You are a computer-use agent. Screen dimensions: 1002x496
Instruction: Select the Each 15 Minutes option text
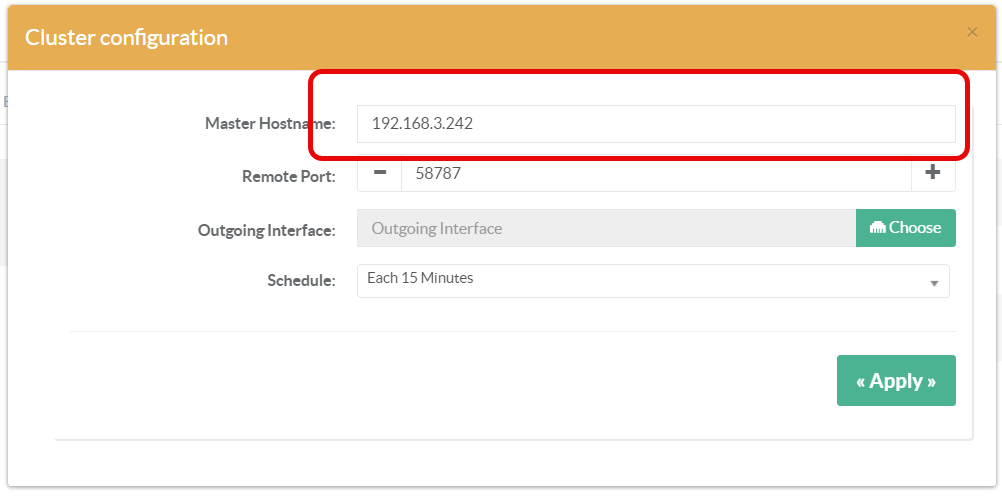[x=420, y=278]
